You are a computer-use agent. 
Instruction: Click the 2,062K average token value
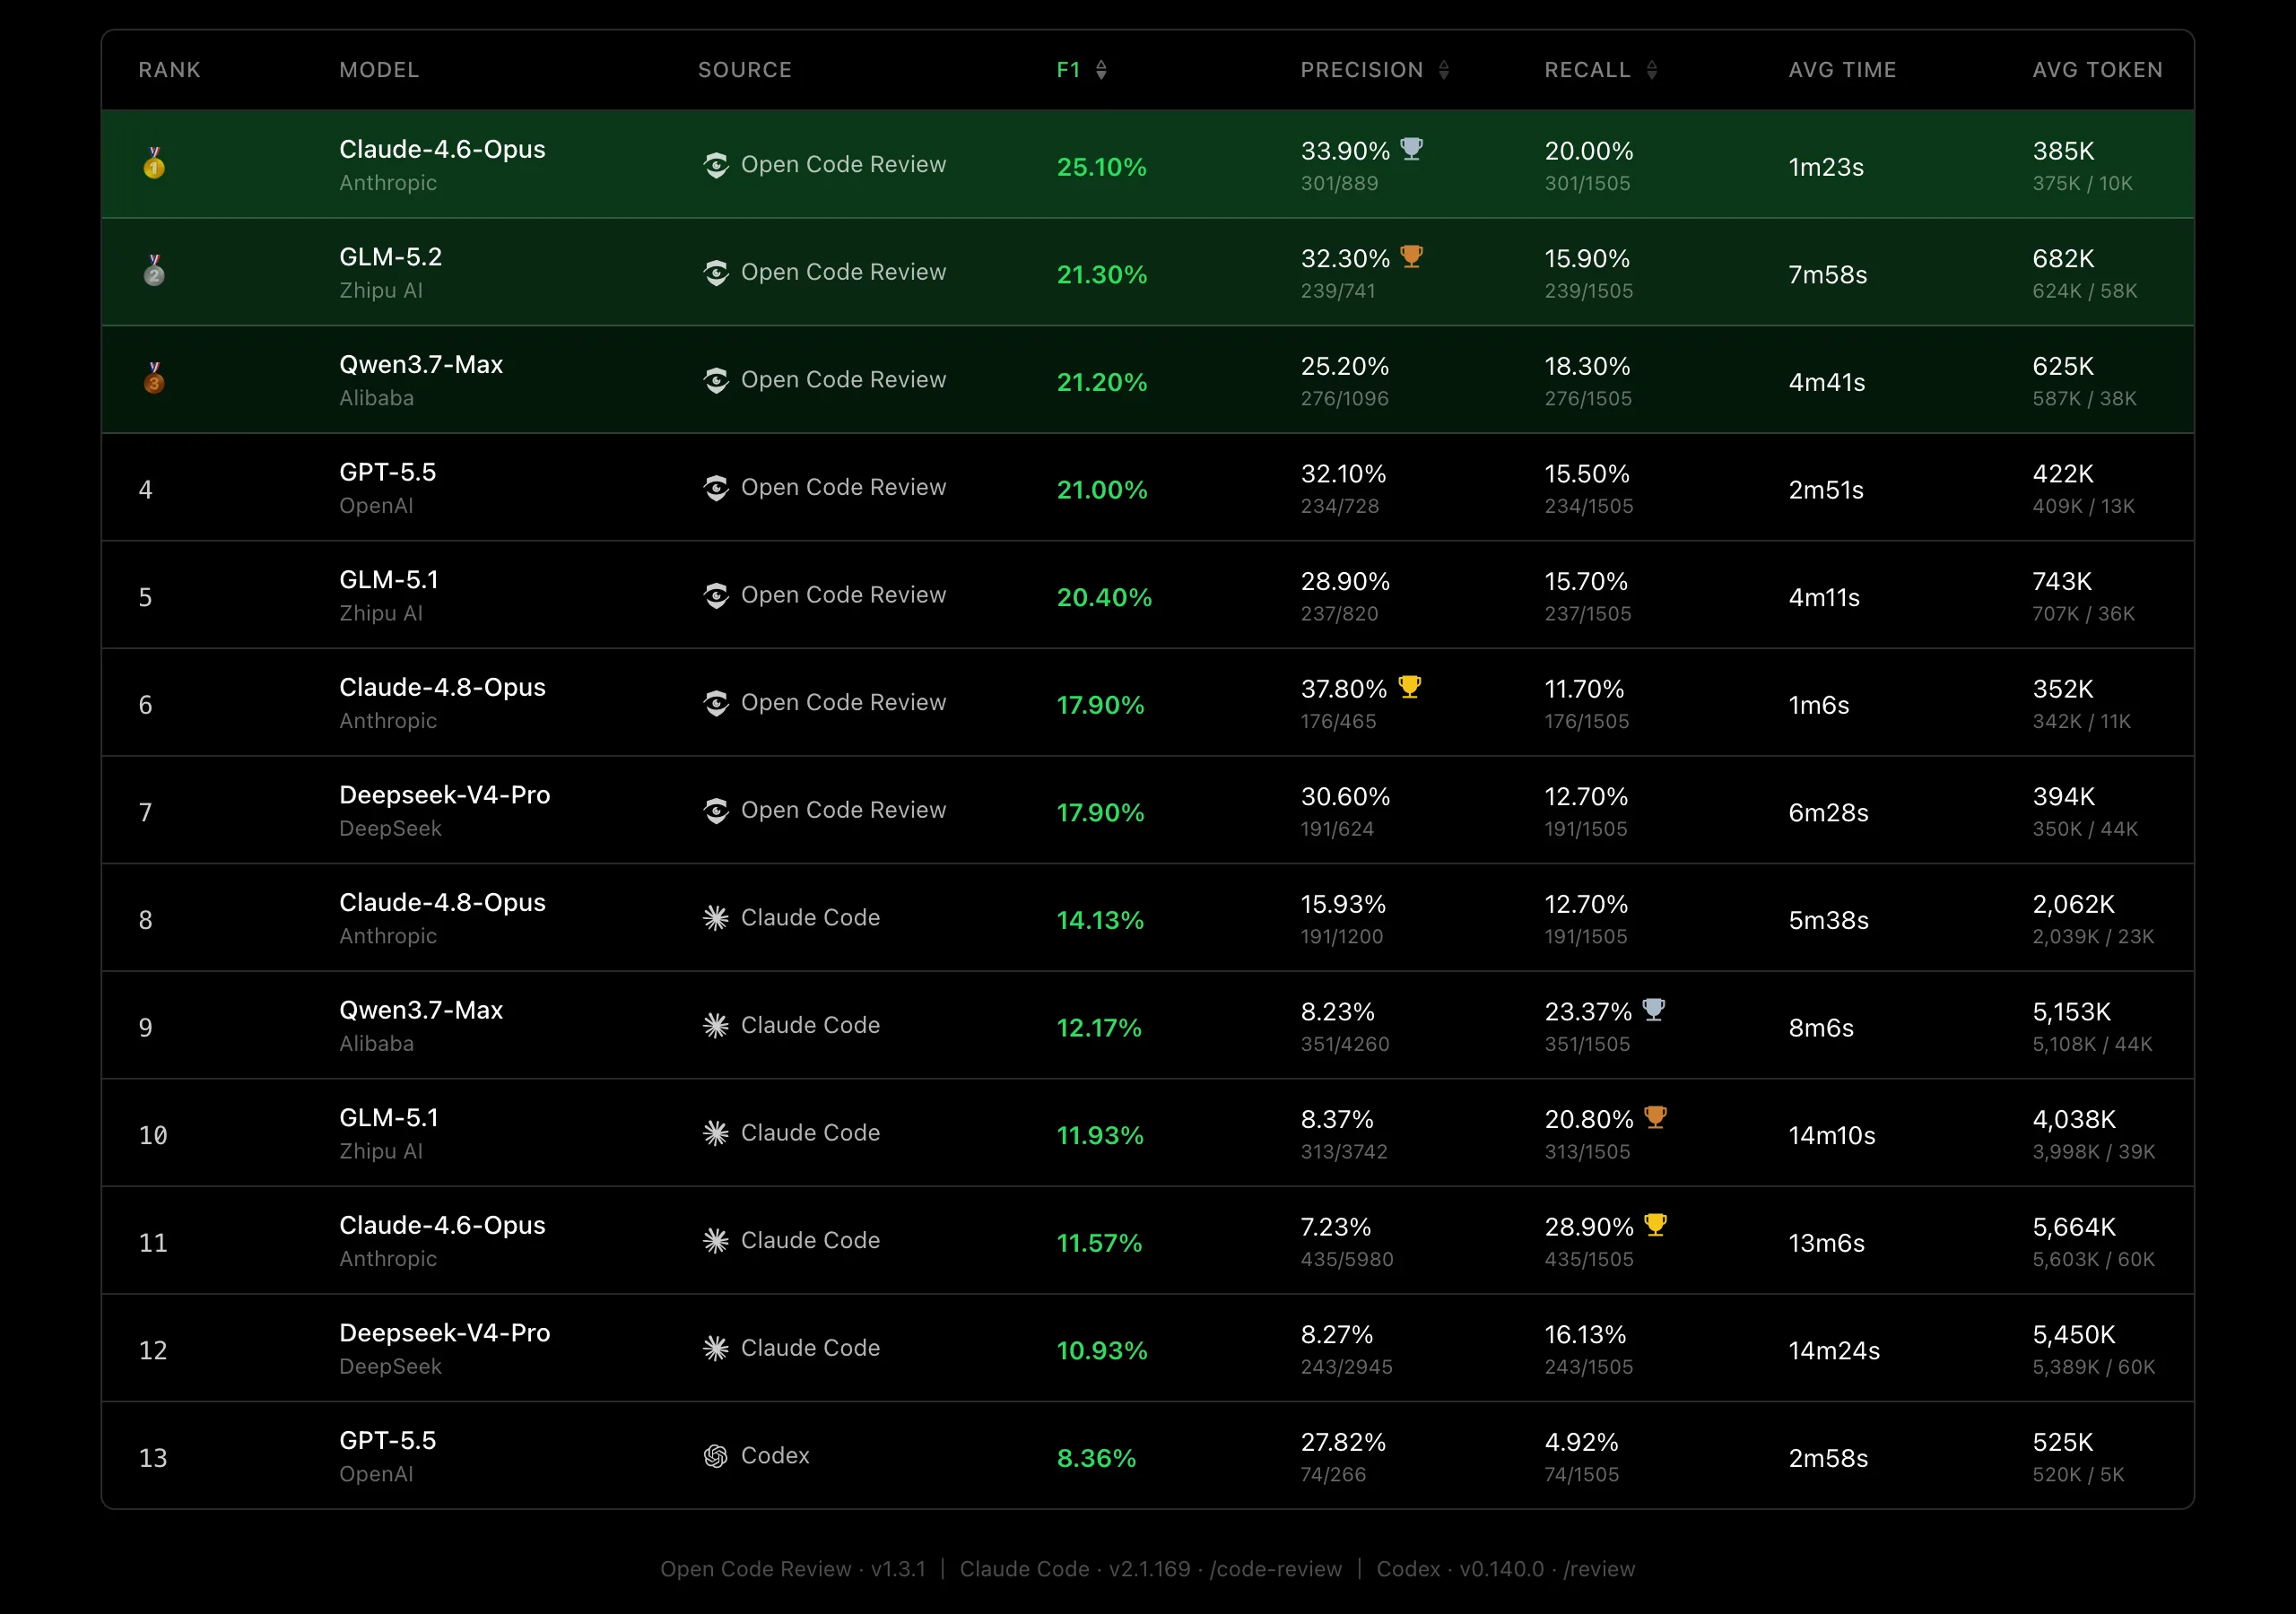coord(2073,905)
